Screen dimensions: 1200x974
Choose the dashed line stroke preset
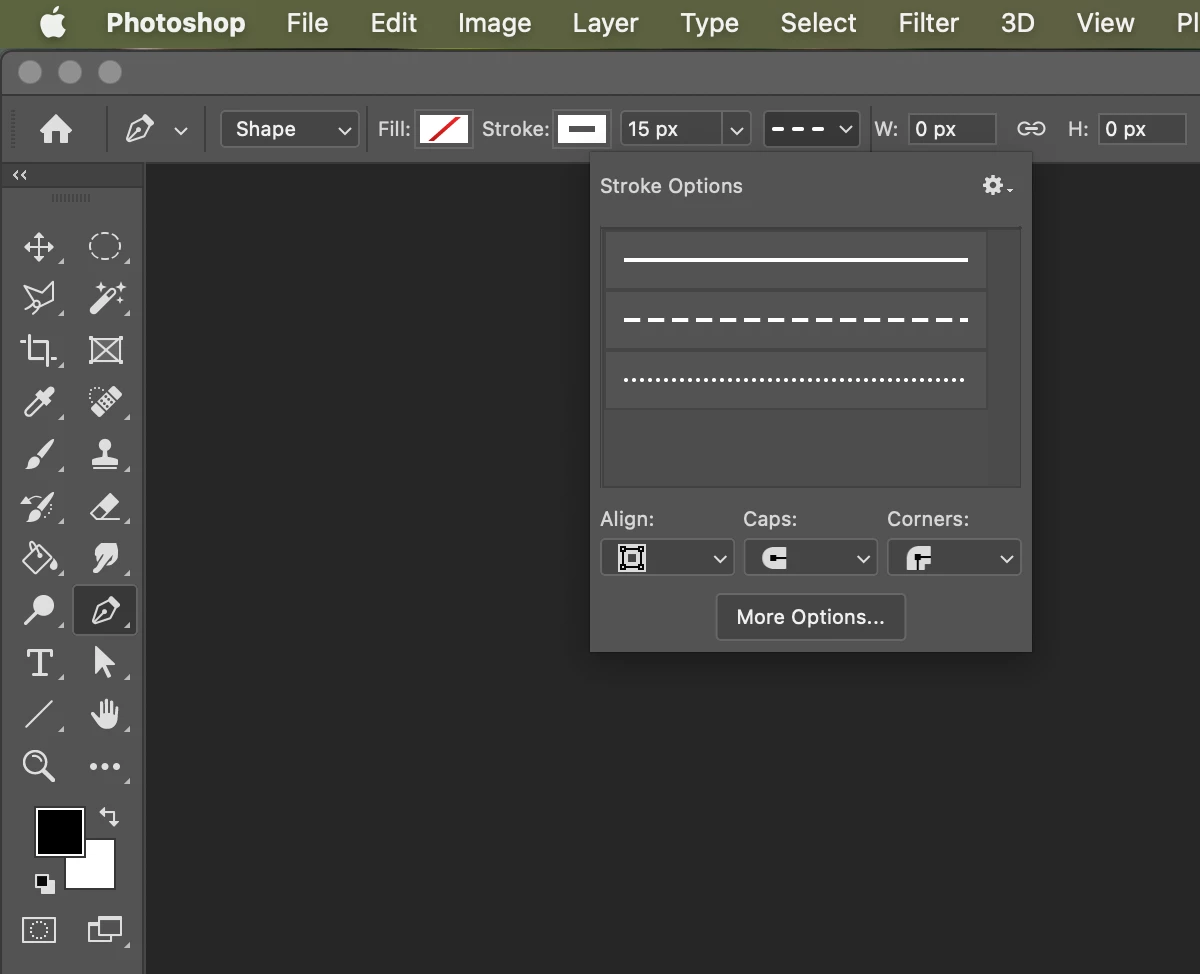coord(796,320)
